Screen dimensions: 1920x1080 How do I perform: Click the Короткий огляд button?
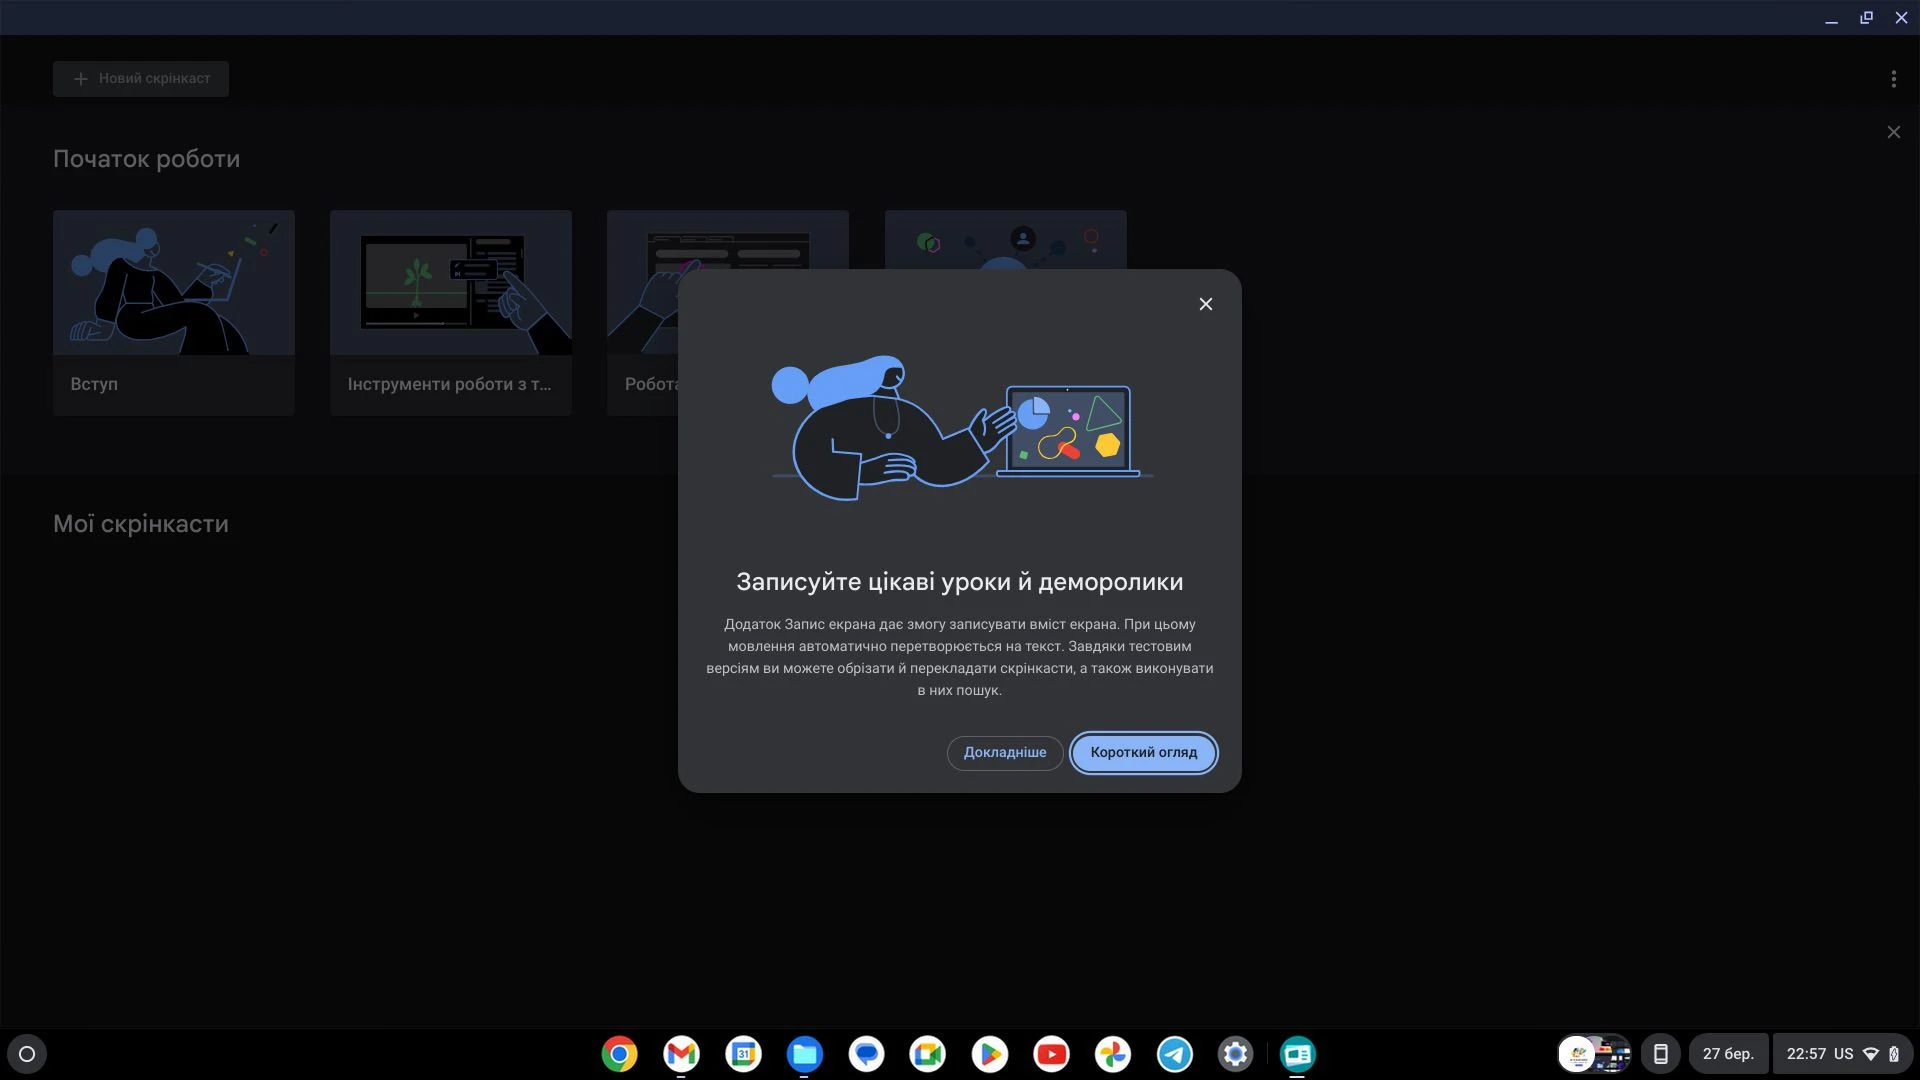point(1143,753)
